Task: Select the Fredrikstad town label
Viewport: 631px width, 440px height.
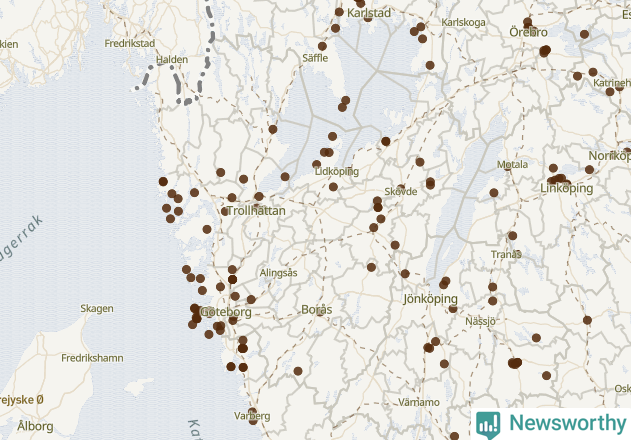Action: pos(130,43)
